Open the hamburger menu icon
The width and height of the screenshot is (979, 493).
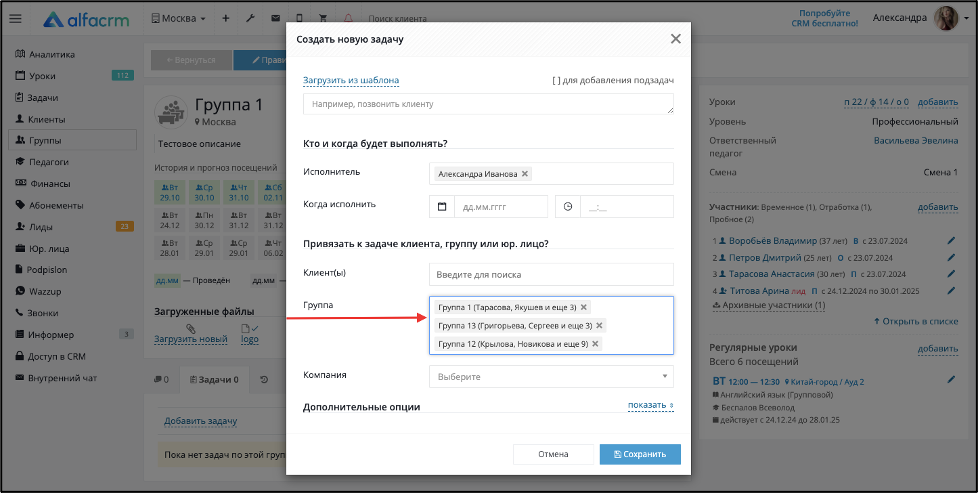coord(16,19)
